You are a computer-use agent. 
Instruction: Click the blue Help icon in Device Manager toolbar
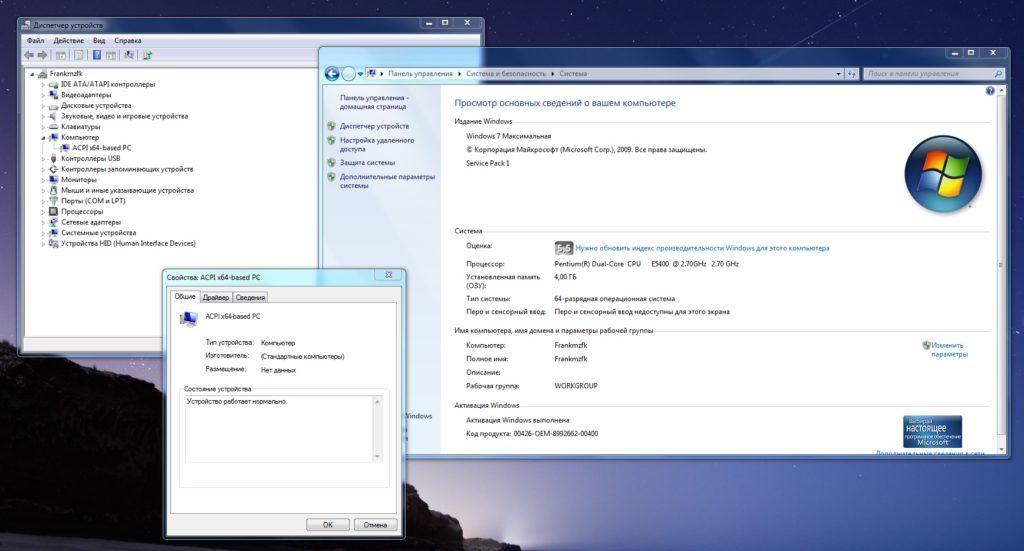click(x=97, y=55)
